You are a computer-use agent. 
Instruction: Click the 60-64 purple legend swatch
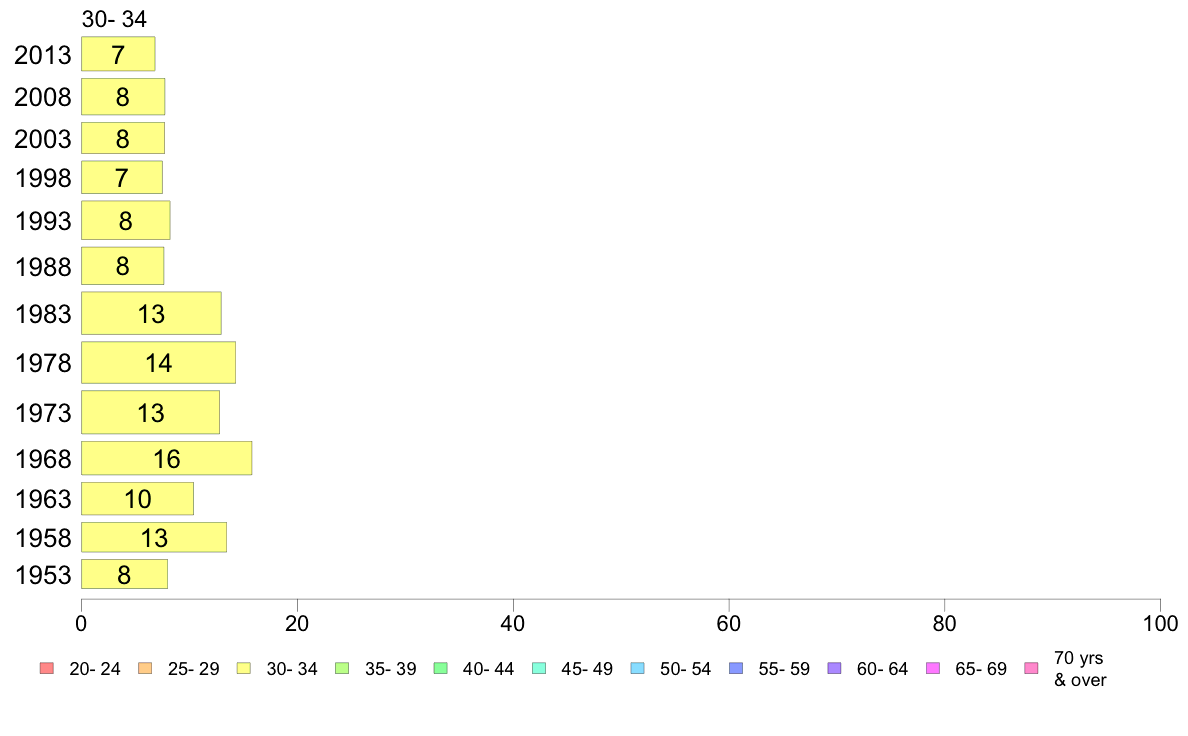[835, 668]
